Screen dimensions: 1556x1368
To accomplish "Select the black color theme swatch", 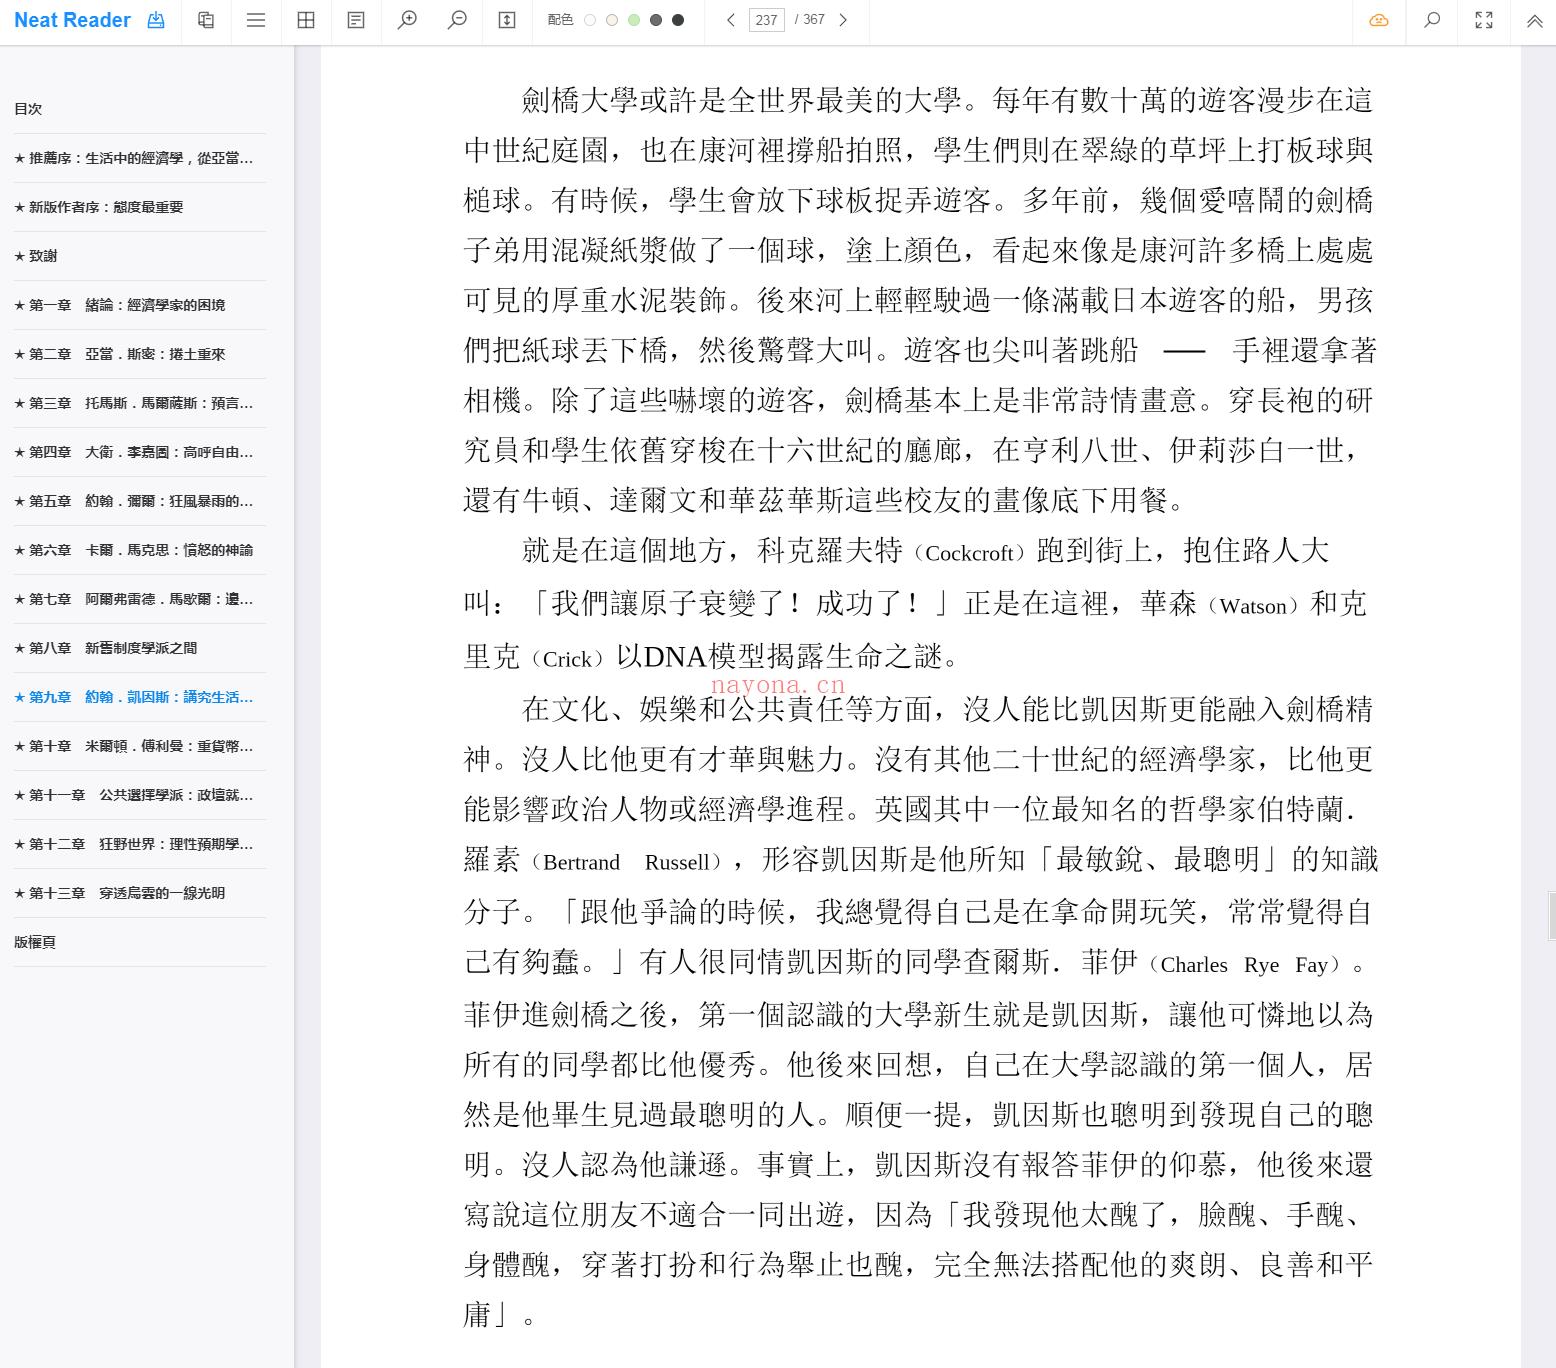I will (x=678, y=20).
